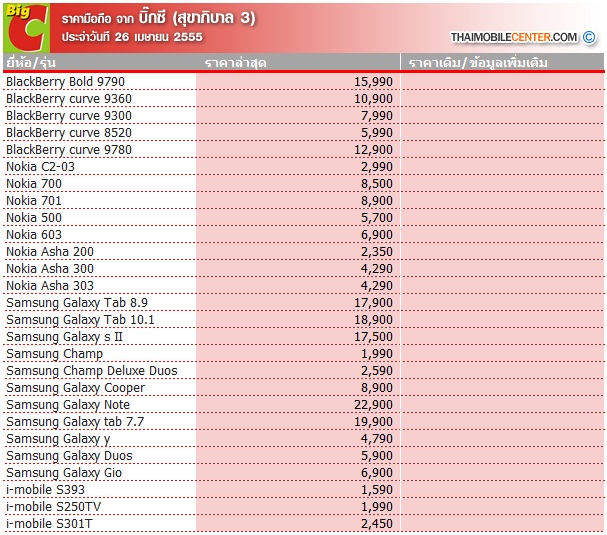Select the Samsung Galaxy Cooper row name

pos(75,388)
